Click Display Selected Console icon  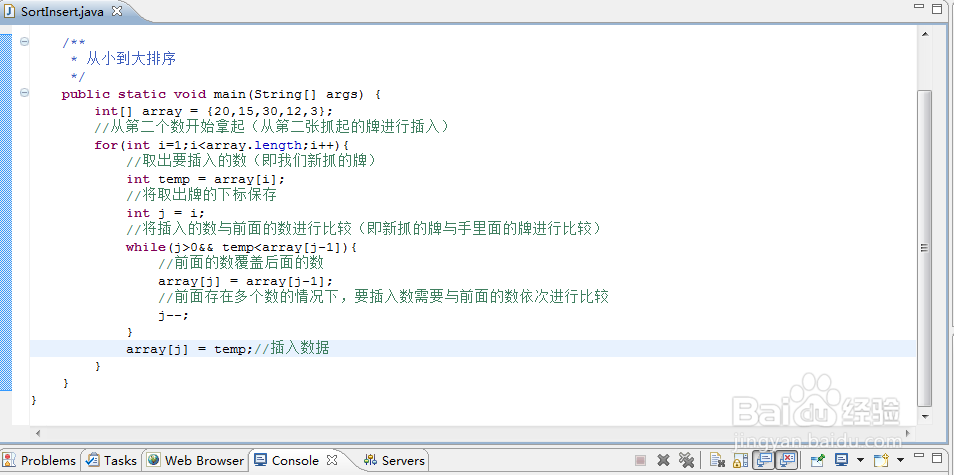click(x=841, y=460)
